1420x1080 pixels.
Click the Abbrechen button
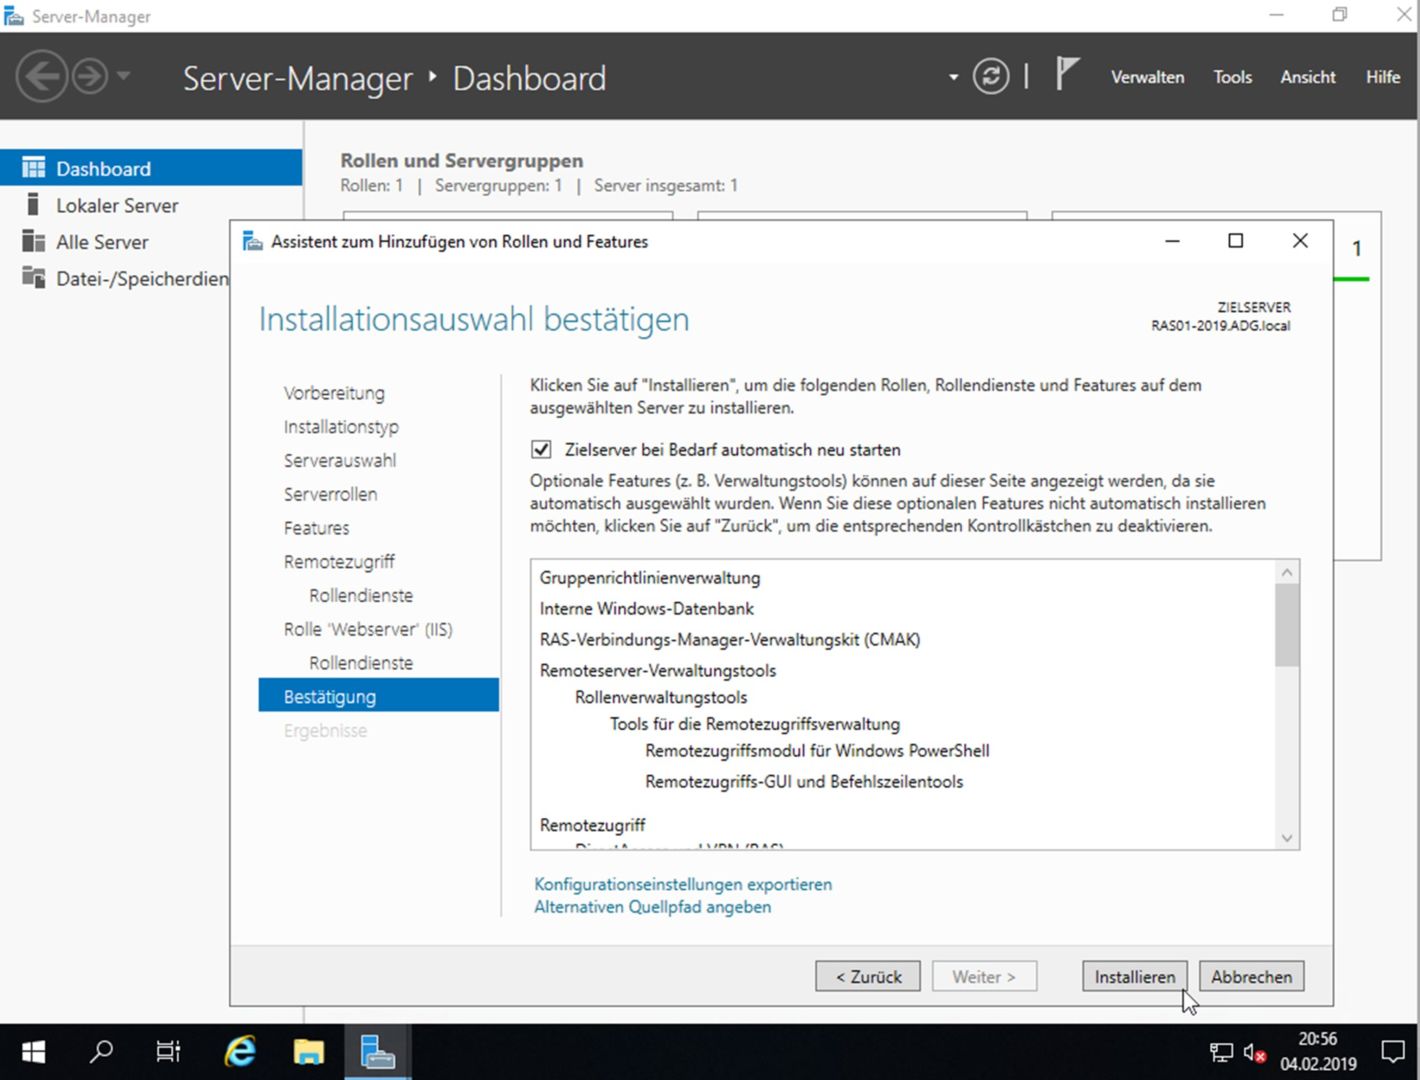tap(1251, 976)
